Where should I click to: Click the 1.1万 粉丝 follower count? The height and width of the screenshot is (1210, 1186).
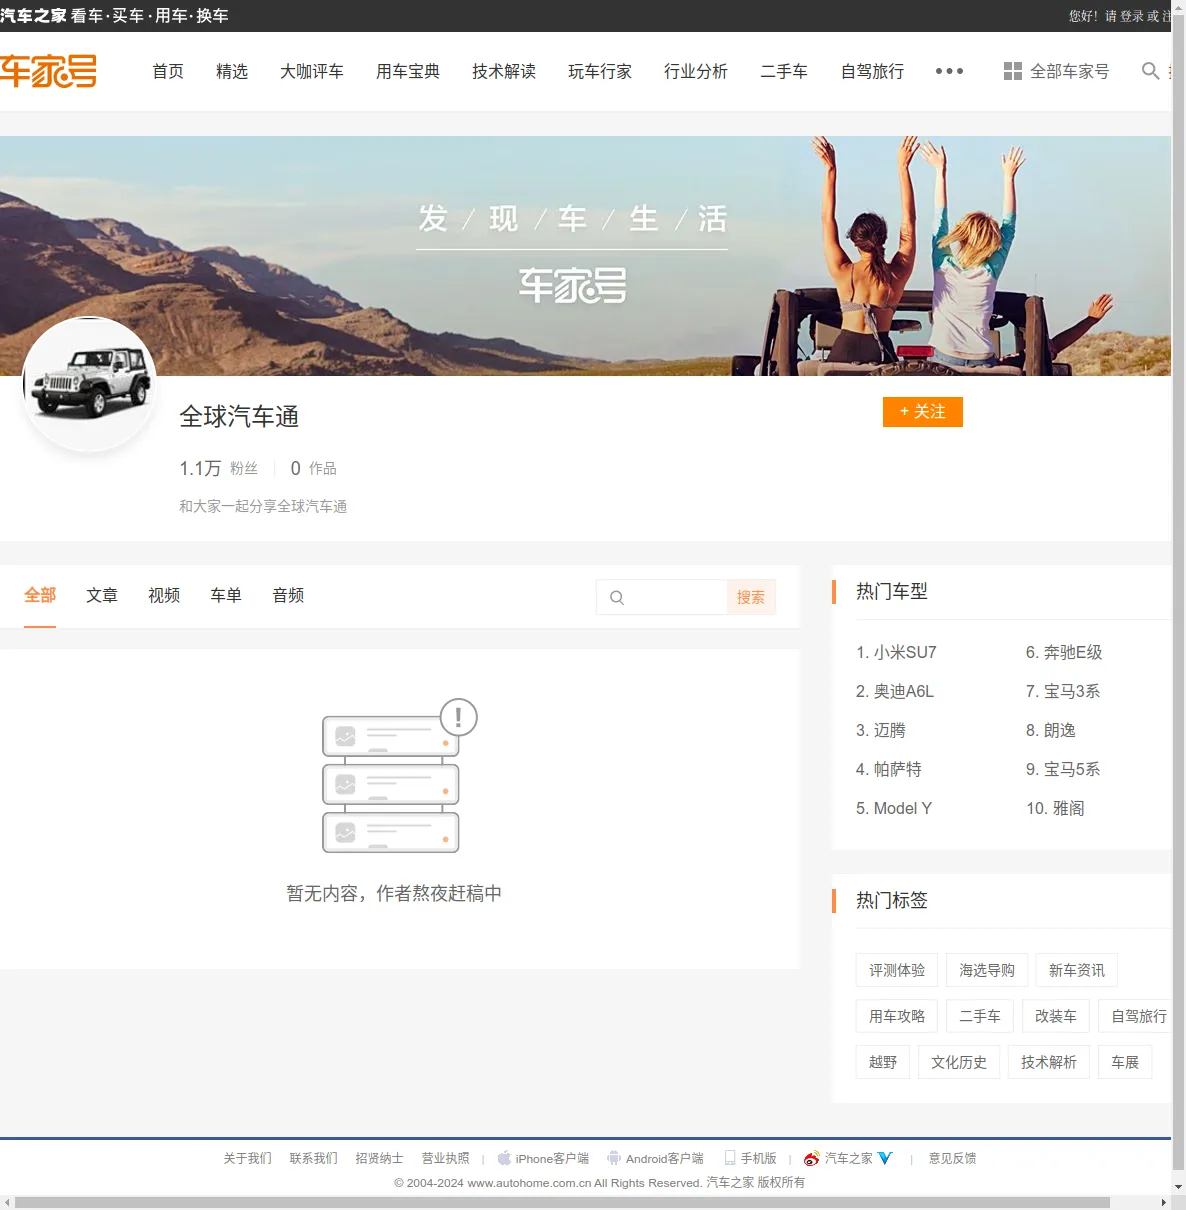219,468
